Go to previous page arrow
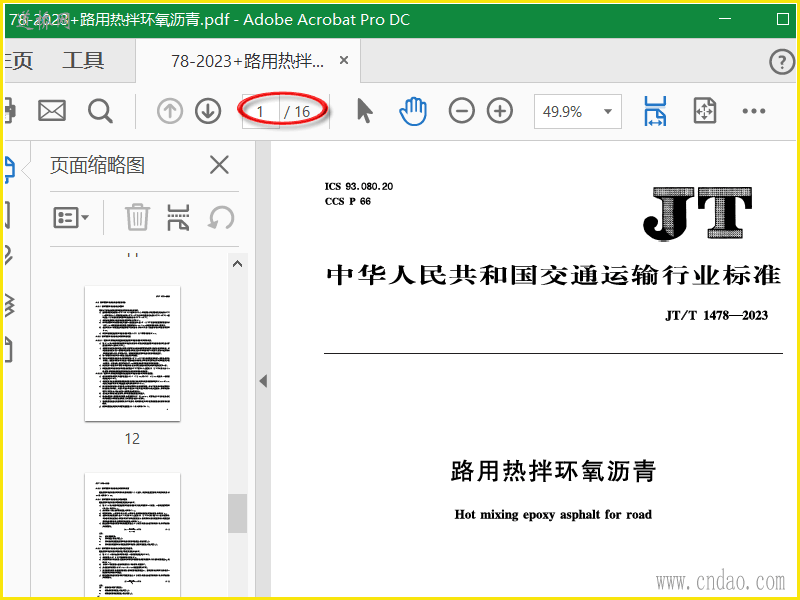The width and height of the screenshot is (800, 600). tap(170, 111)
